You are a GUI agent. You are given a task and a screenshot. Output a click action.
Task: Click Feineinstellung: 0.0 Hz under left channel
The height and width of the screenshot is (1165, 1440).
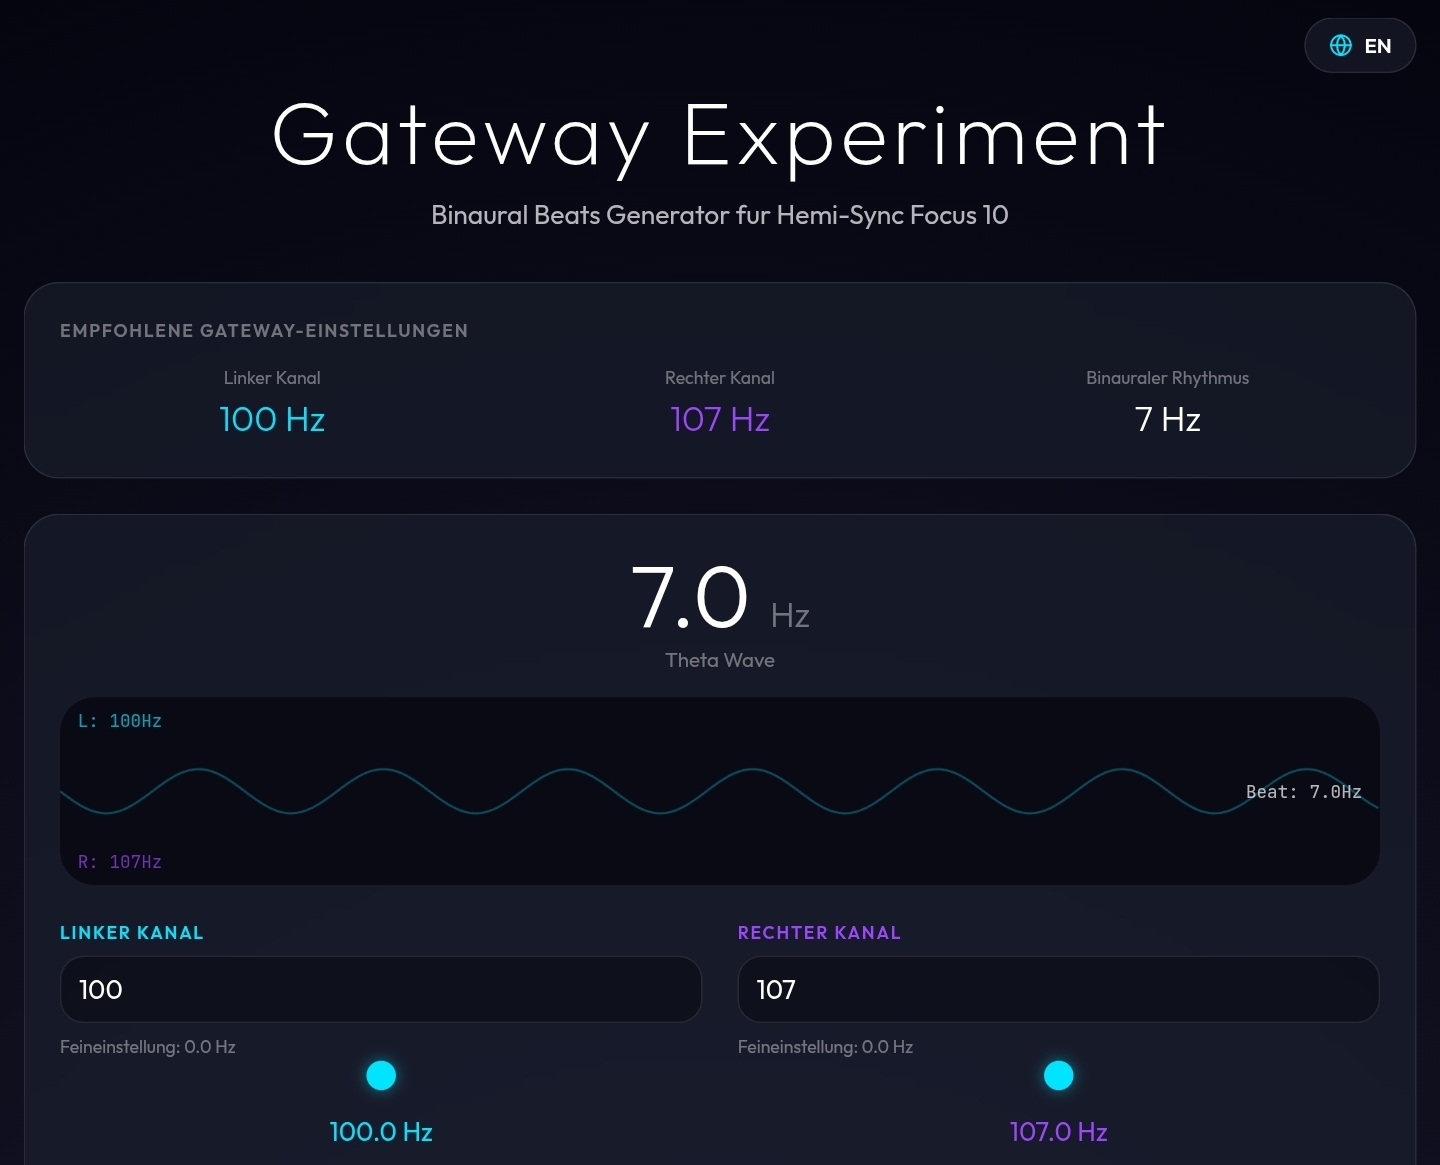tap(148, 1047)
